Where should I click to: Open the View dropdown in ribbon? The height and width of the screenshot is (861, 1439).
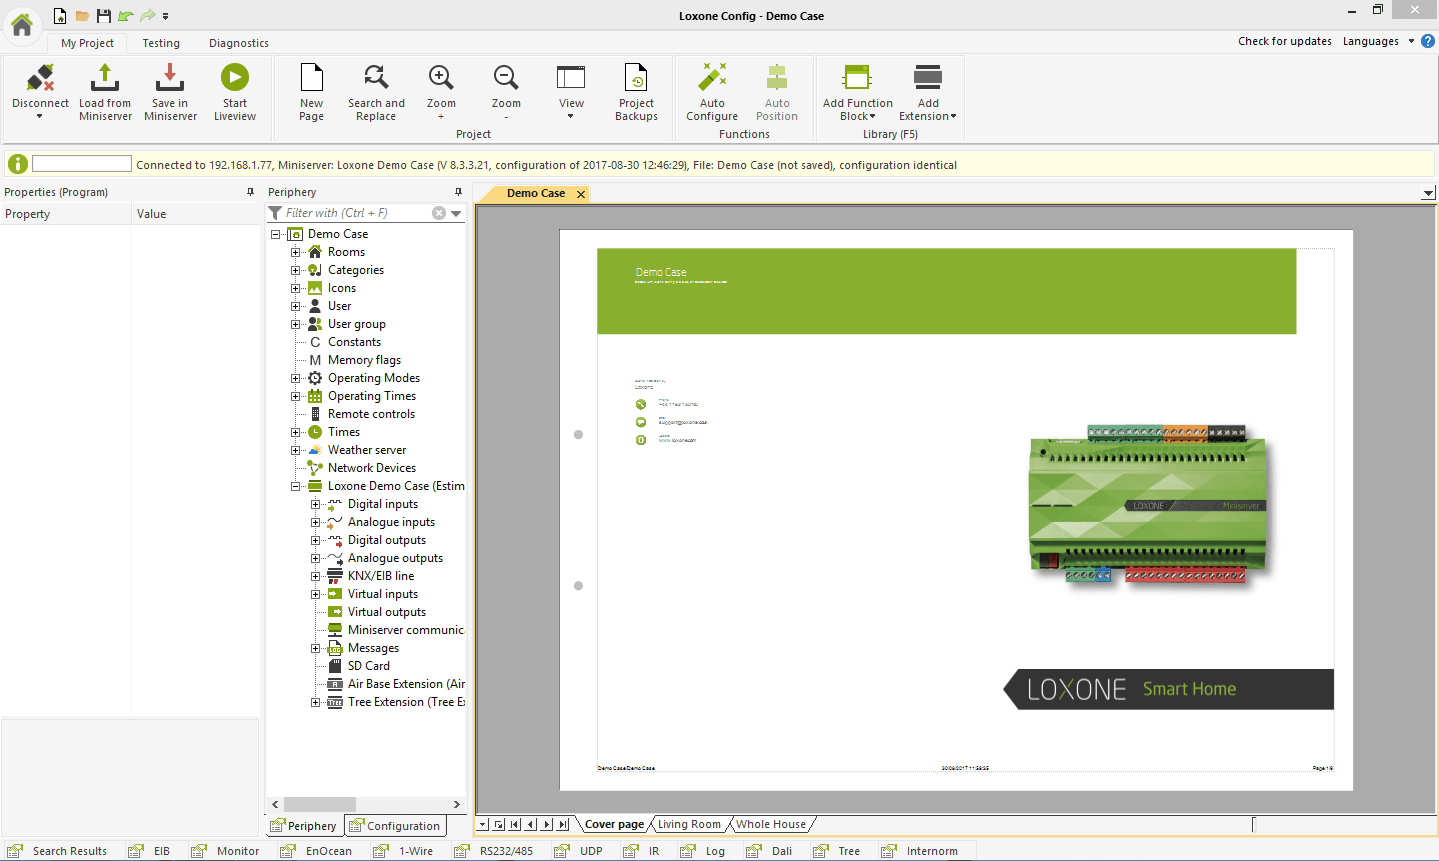[x=571, y=116]
